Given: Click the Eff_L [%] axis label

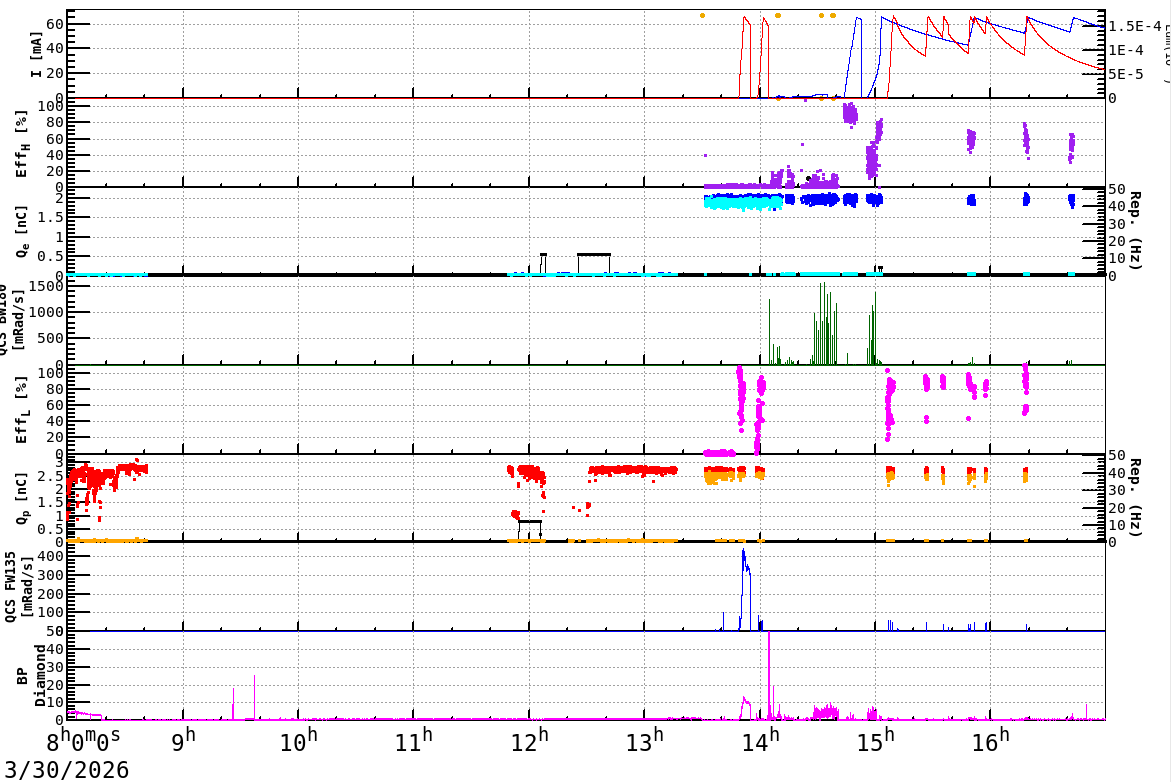Looking at the screenshot, I should [22, 410].
